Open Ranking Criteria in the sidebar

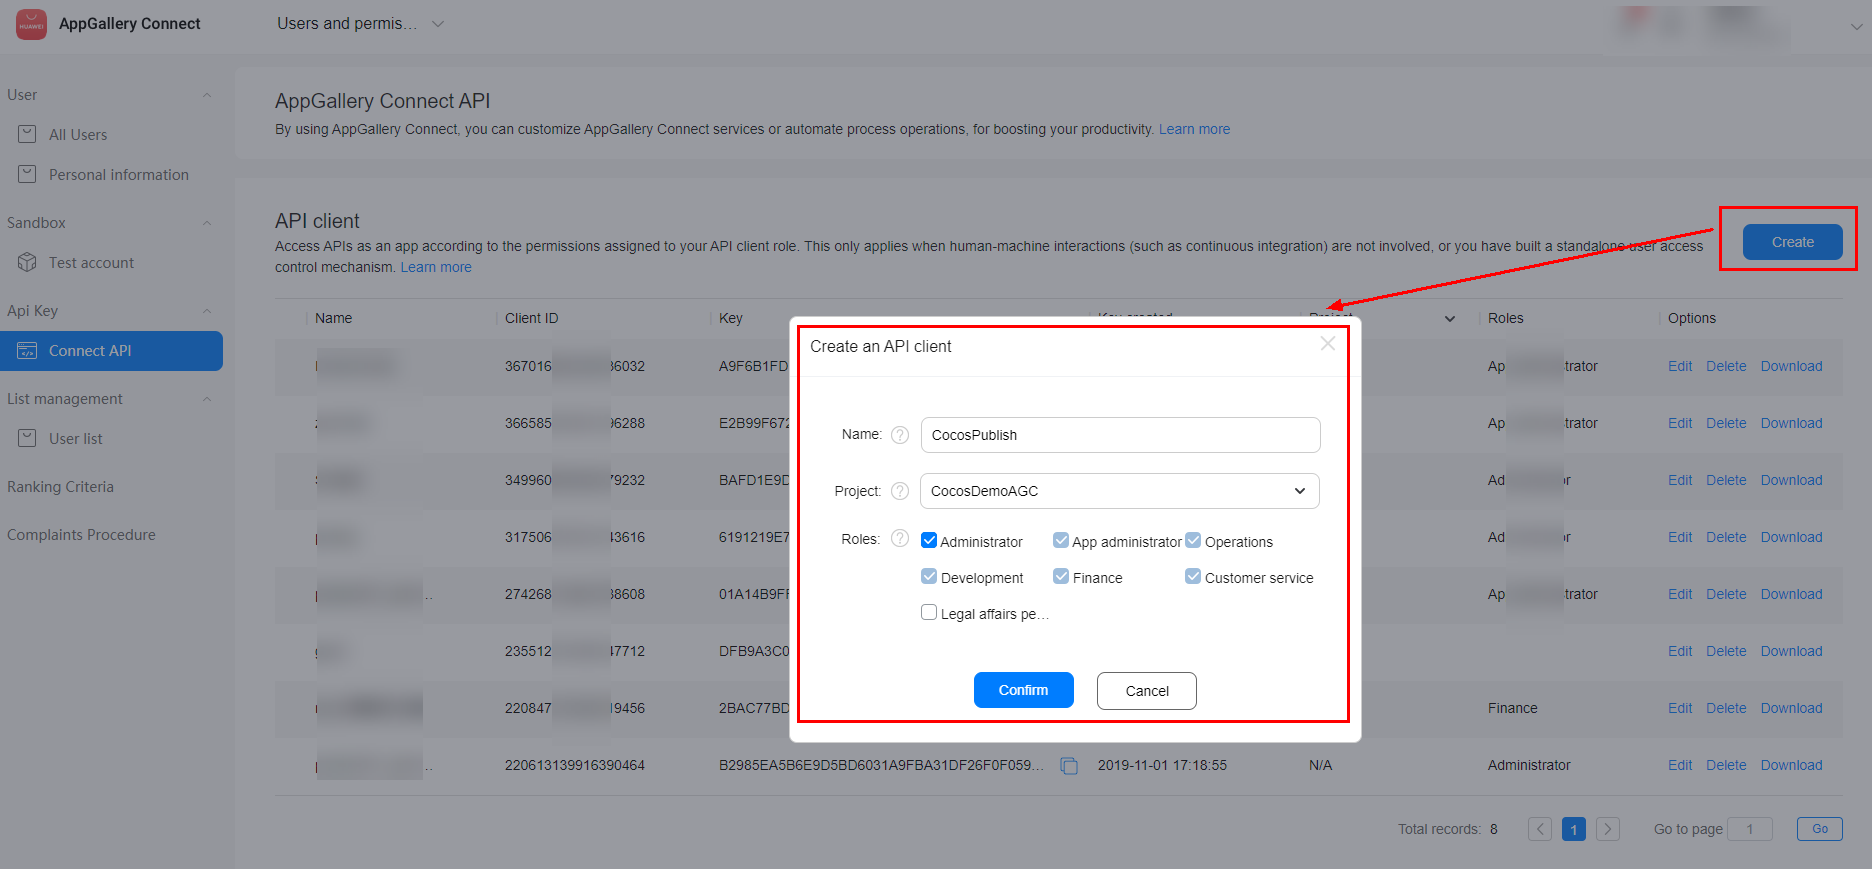coord(61,487)
